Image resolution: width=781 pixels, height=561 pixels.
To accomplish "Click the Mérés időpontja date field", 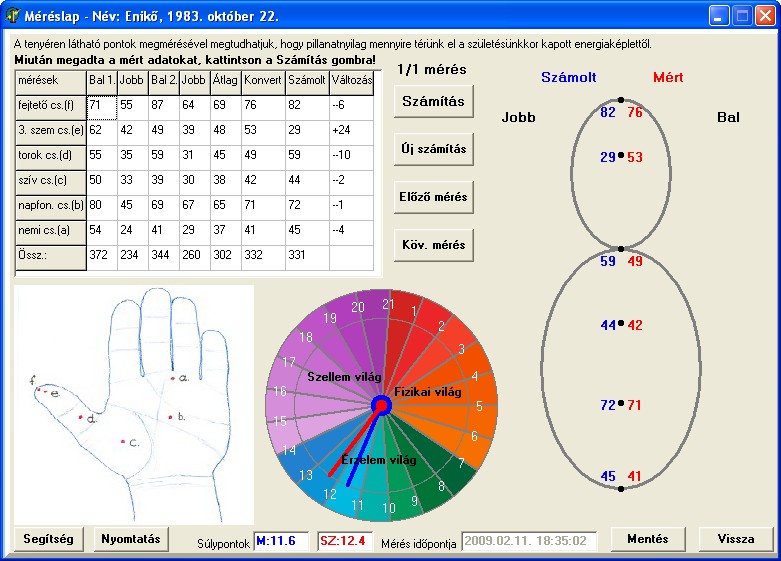I will pyautogui.click(x=529, y=541).
